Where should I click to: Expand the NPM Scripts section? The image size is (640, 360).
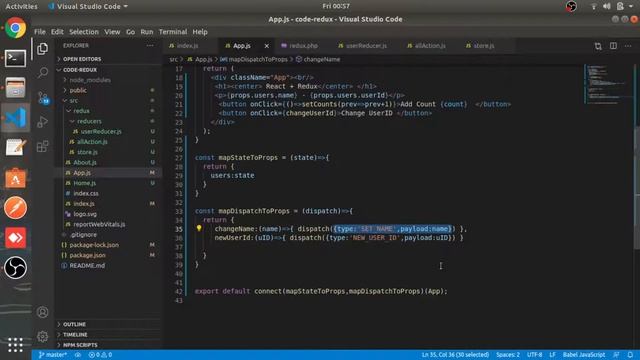[x=108, y=345]
